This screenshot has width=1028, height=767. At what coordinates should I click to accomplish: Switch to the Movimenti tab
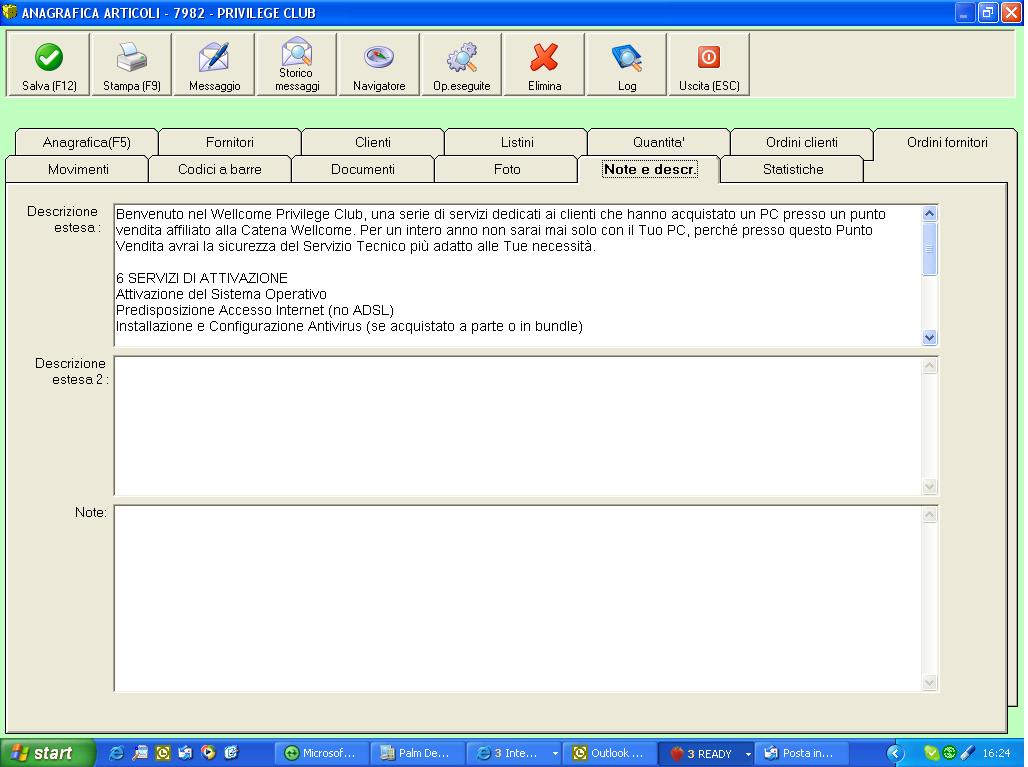[78, 169]
